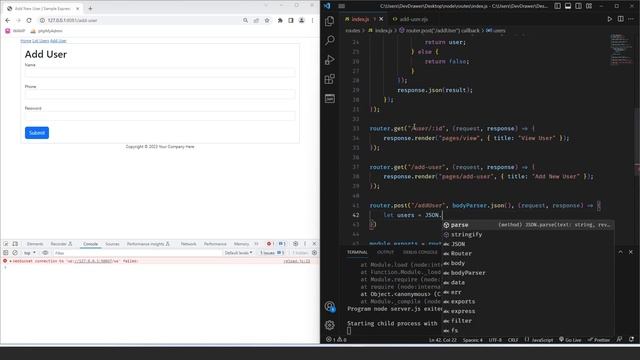Screen dimensions: 640x360
Task: Click the routes breadcrumb segment
Action: [353, 31]
